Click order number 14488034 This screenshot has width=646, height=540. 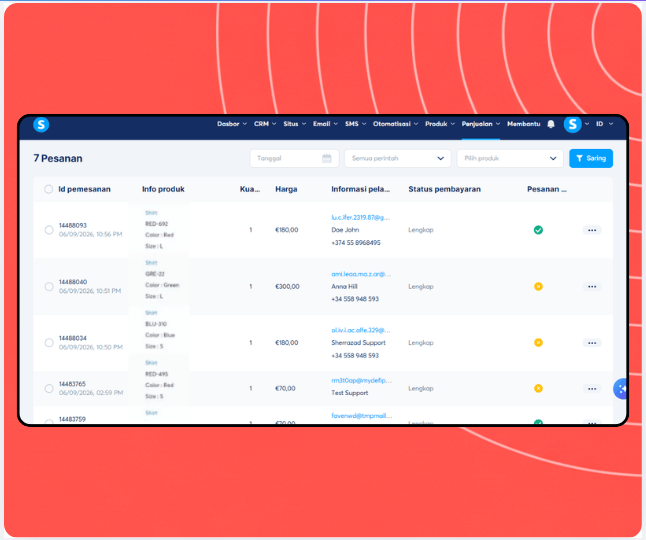click(x=73, y=338)
